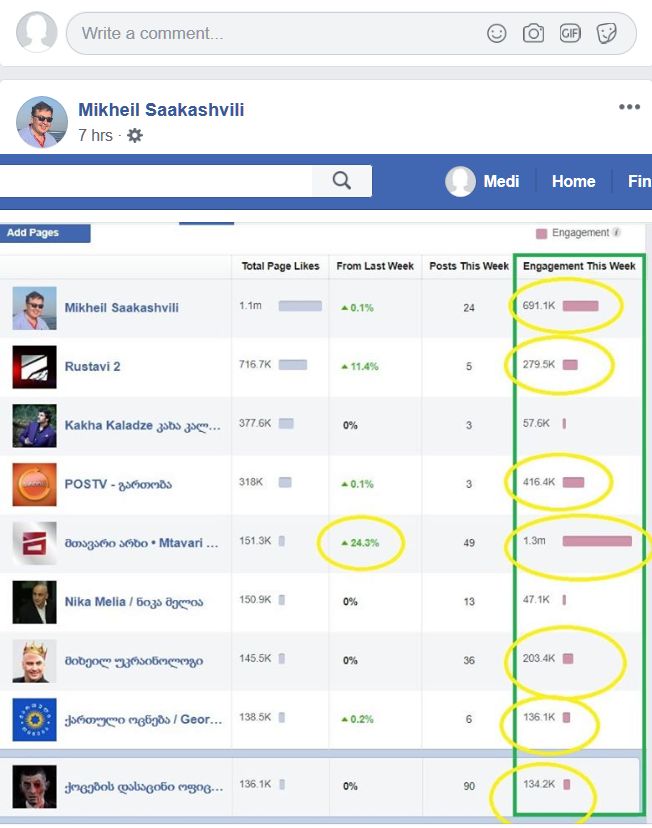
Task: Click the Medi profile avatar icon
Action: (x=460, y=181)
